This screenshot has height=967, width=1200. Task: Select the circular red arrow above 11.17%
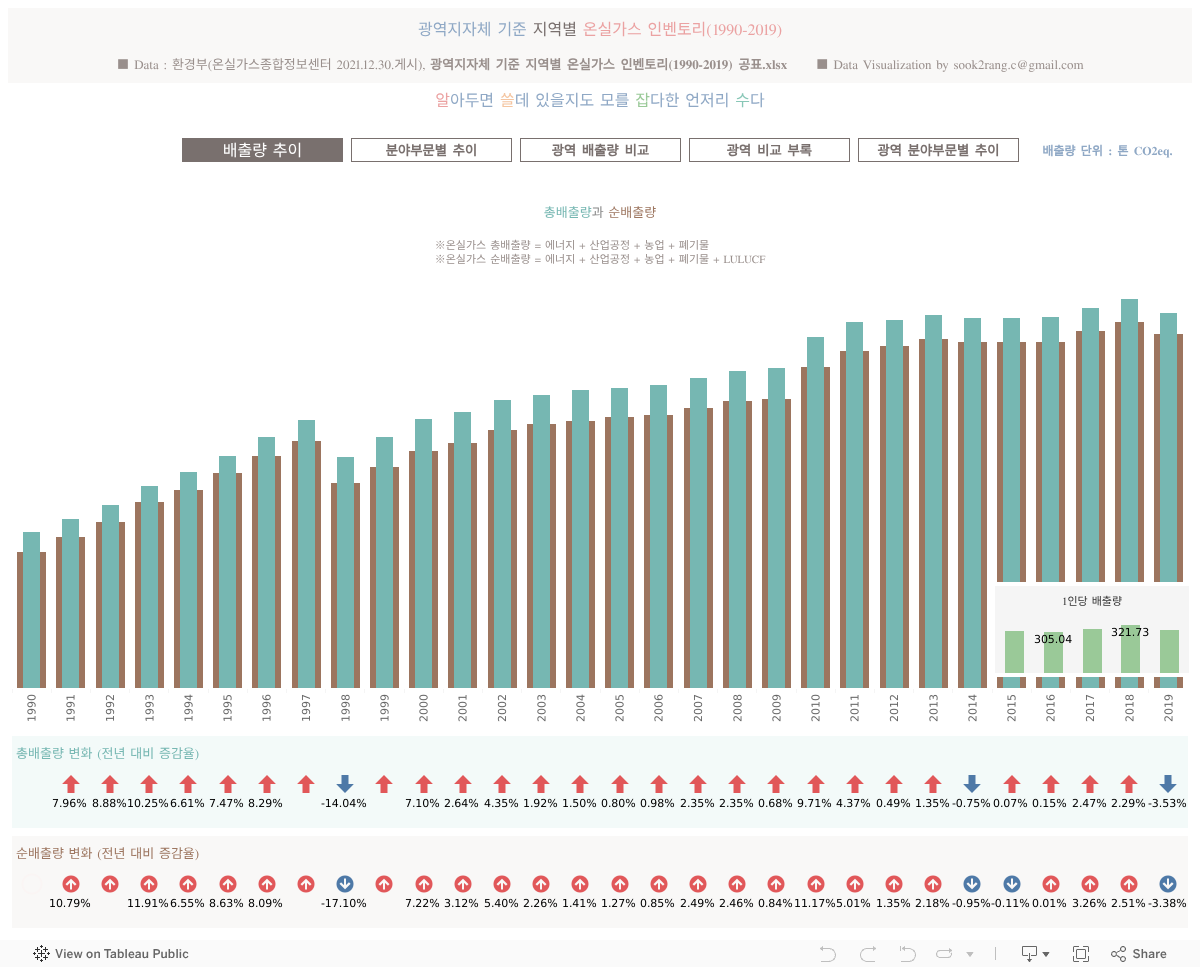(816, 884)
